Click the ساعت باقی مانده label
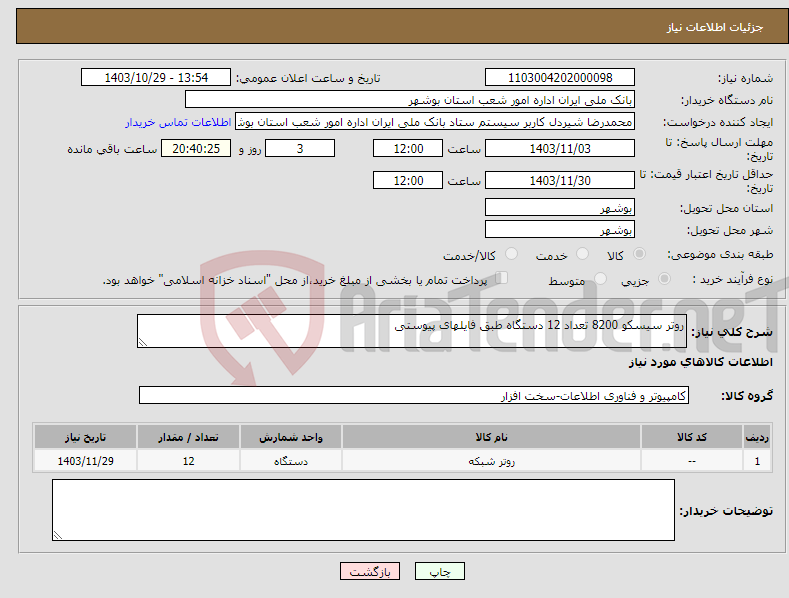Screen dimensions: 789x598 point(112,149)
